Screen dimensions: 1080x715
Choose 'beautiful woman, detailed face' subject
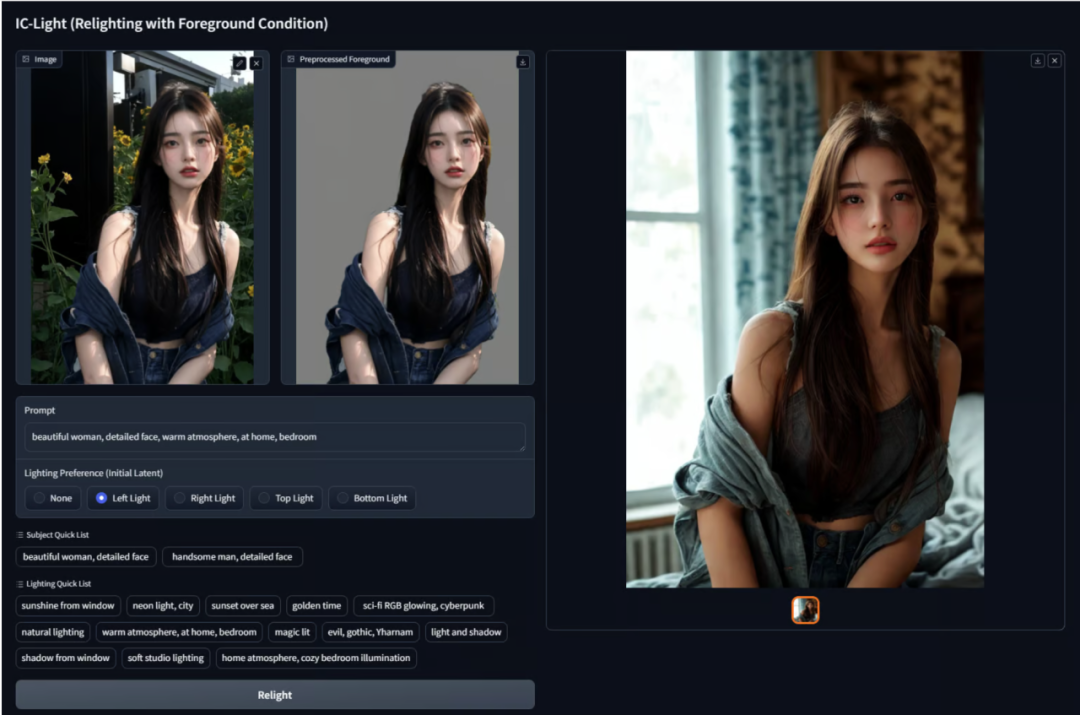click(86, 557)
